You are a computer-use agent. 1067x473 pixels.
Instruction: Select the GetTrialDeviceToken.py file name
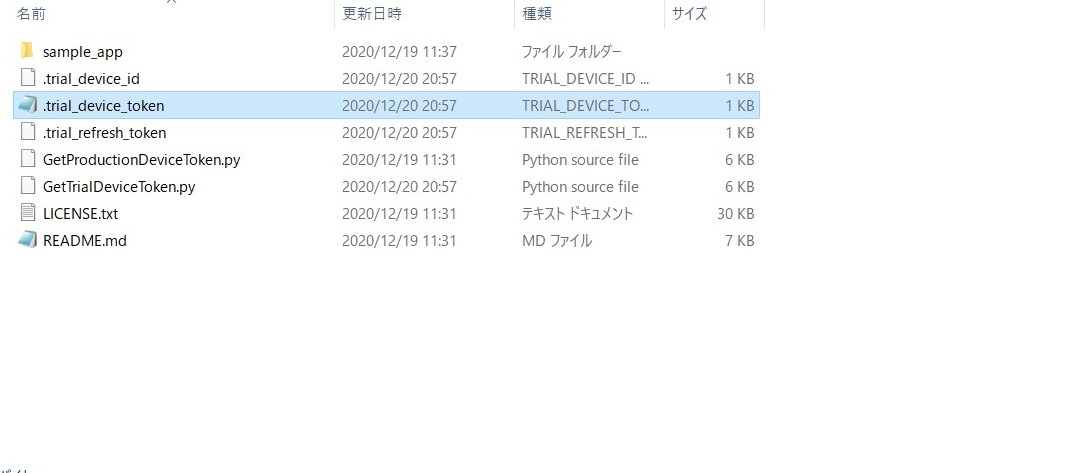coord(119,186)
